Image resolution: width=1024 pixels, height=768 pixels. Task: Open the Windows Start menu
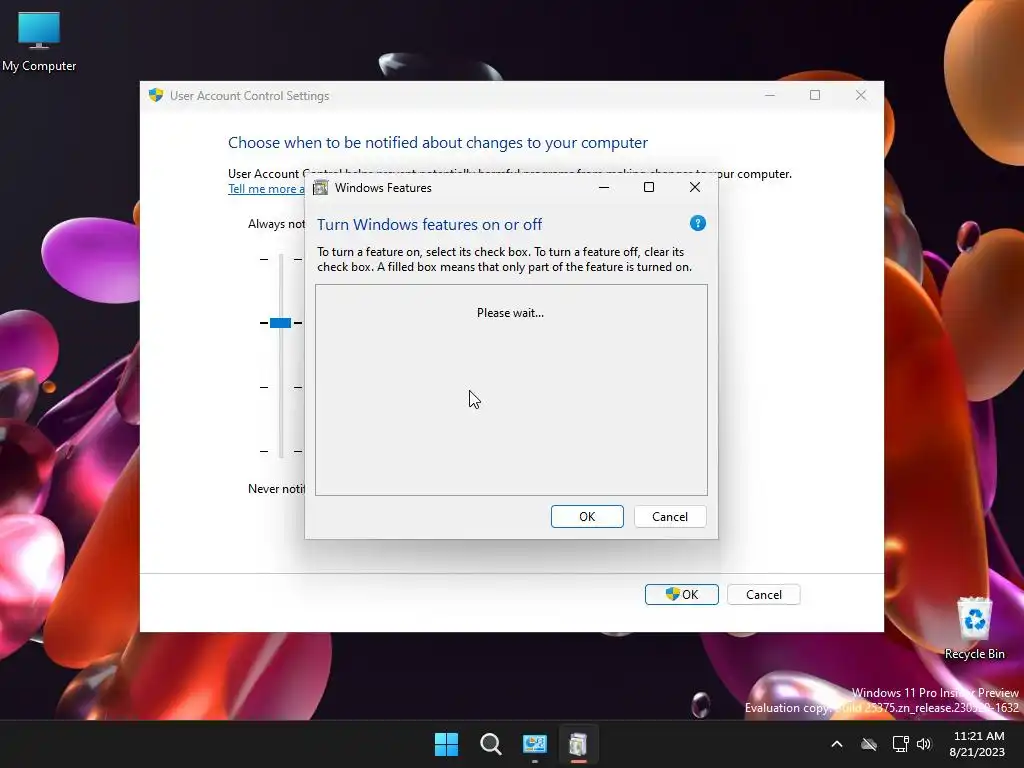click(x=447, y=744)
